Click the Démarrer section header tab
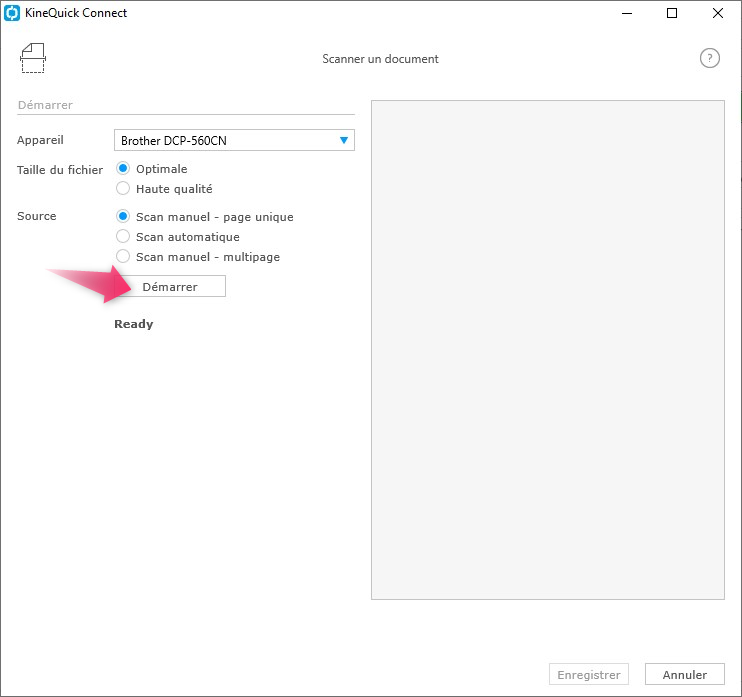 point(45,105)
